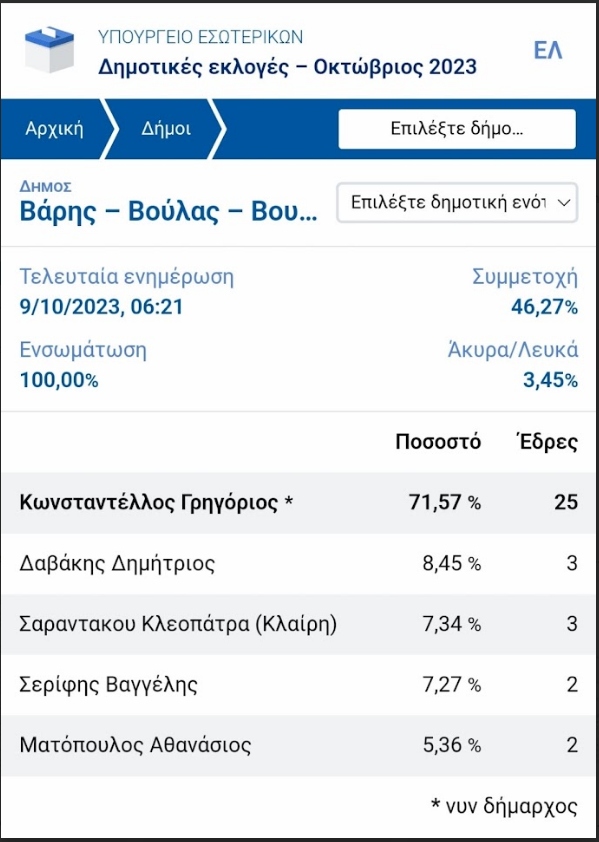Image resolution: width=599 pixels, height=842 pixels.
Task: Open the Δημοτικές εκλογές – Οκτώβριος 2023 title
Action: tap(287, 68)
